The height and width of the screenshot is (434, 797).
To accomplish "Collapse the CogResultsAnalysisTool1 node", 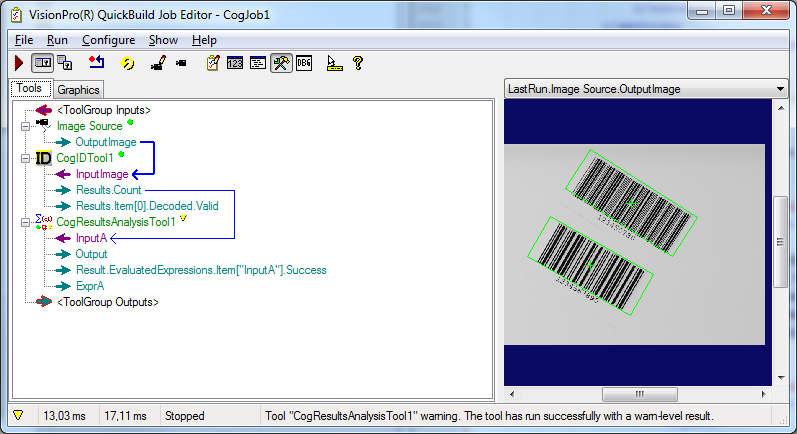I will (x=26, y=222).
